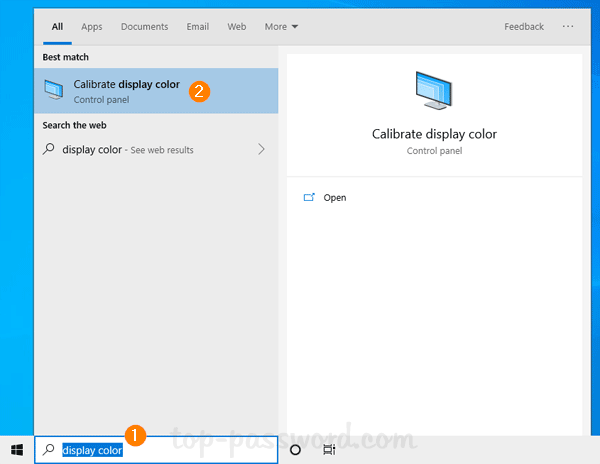Click the magnifier icon beside the web result

[x=49, y=150]
